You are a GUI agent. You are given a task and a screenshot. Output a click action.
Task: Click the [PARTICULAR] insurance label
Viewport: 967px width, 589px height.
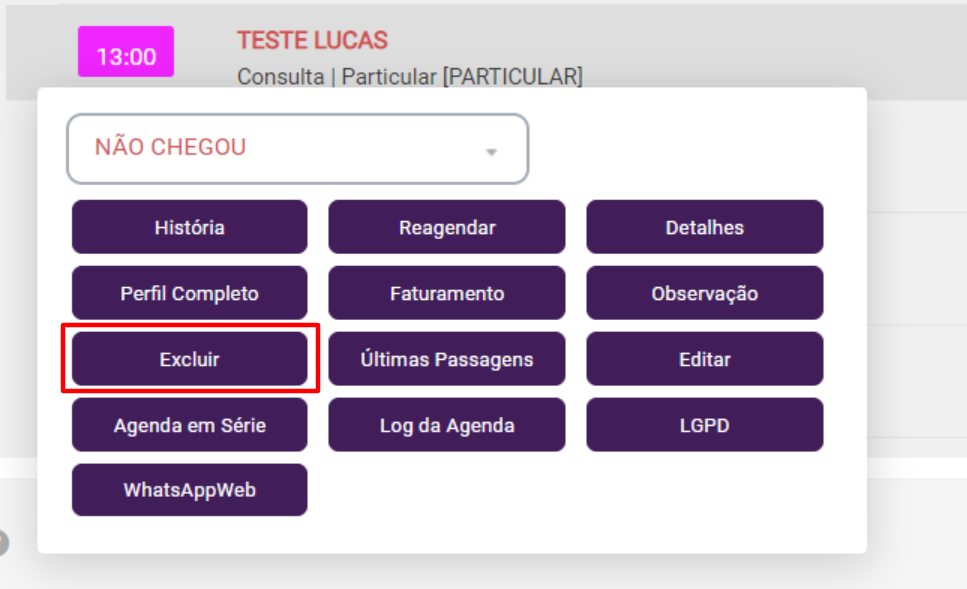tap(513, 76)
